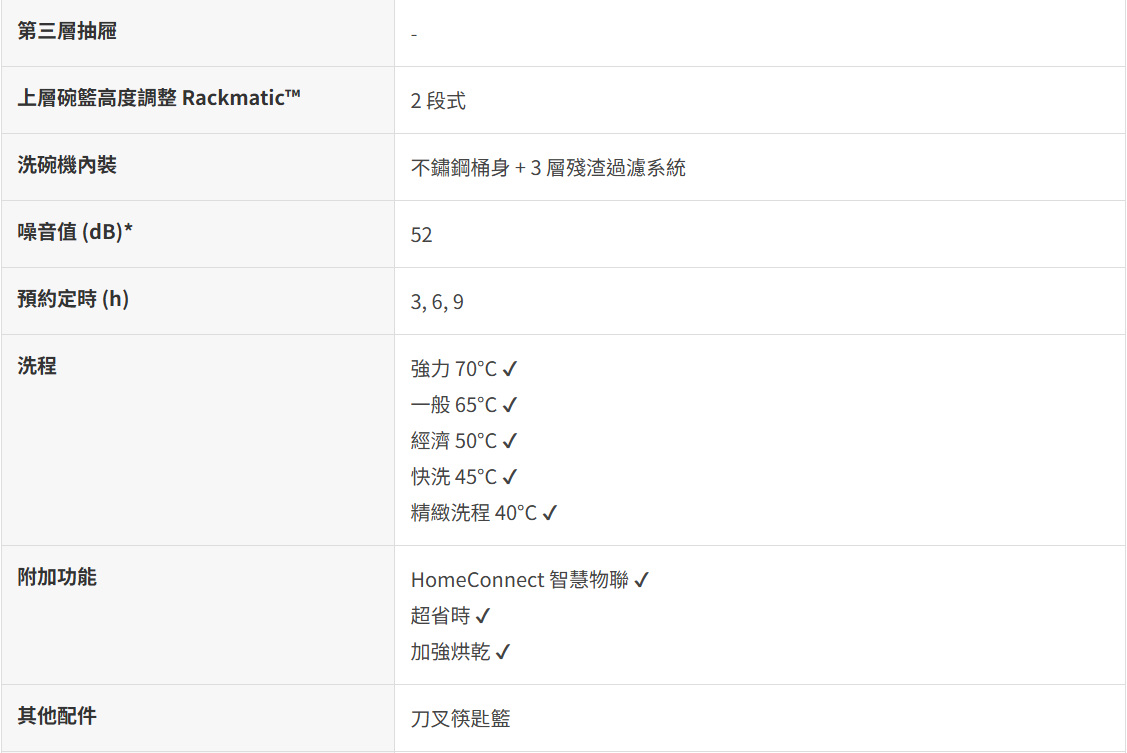Click the 洗程 row heading

[37, 366]
